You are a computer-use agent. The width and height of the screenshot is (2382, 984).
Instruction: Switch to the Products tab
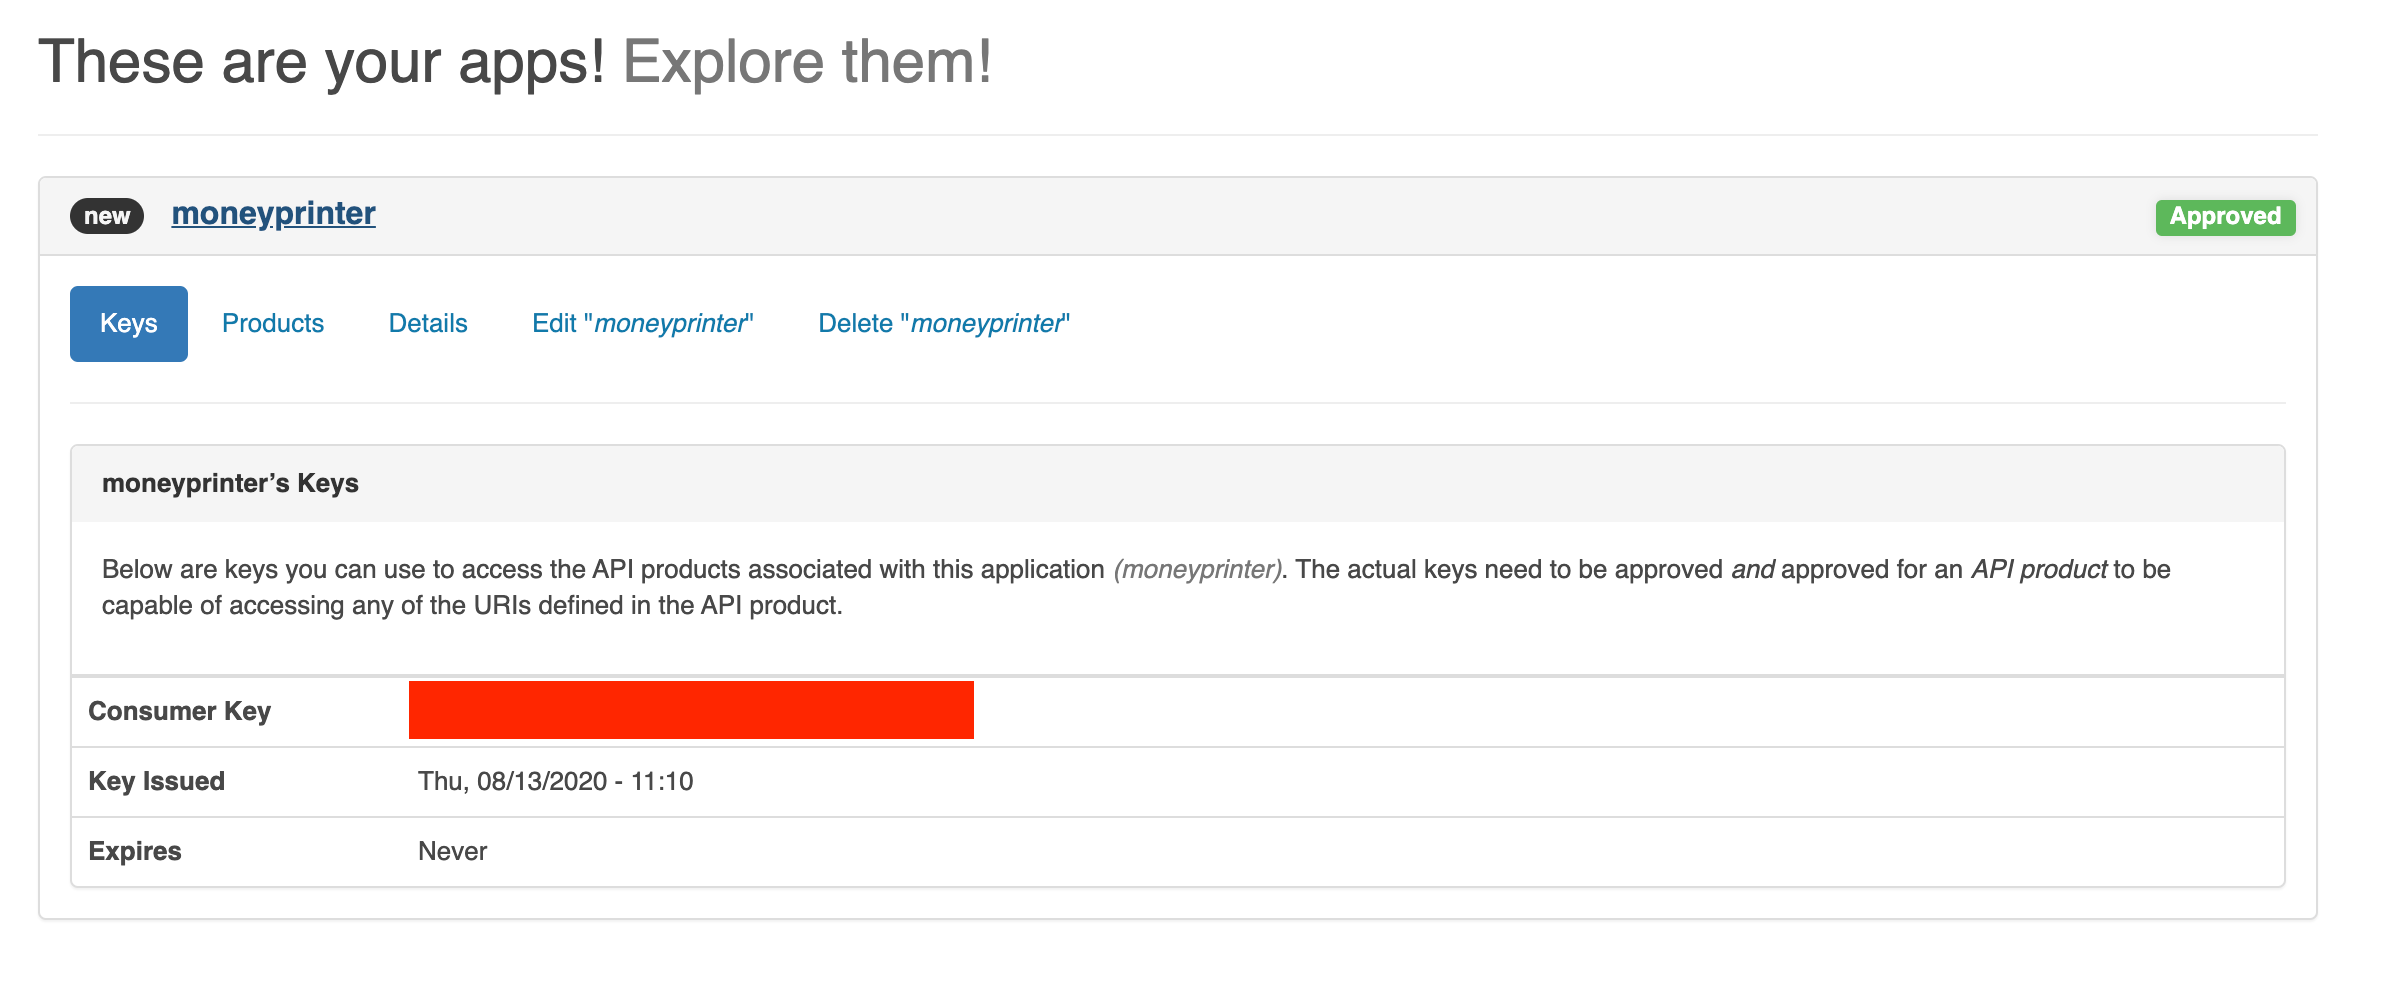point(273,324)
